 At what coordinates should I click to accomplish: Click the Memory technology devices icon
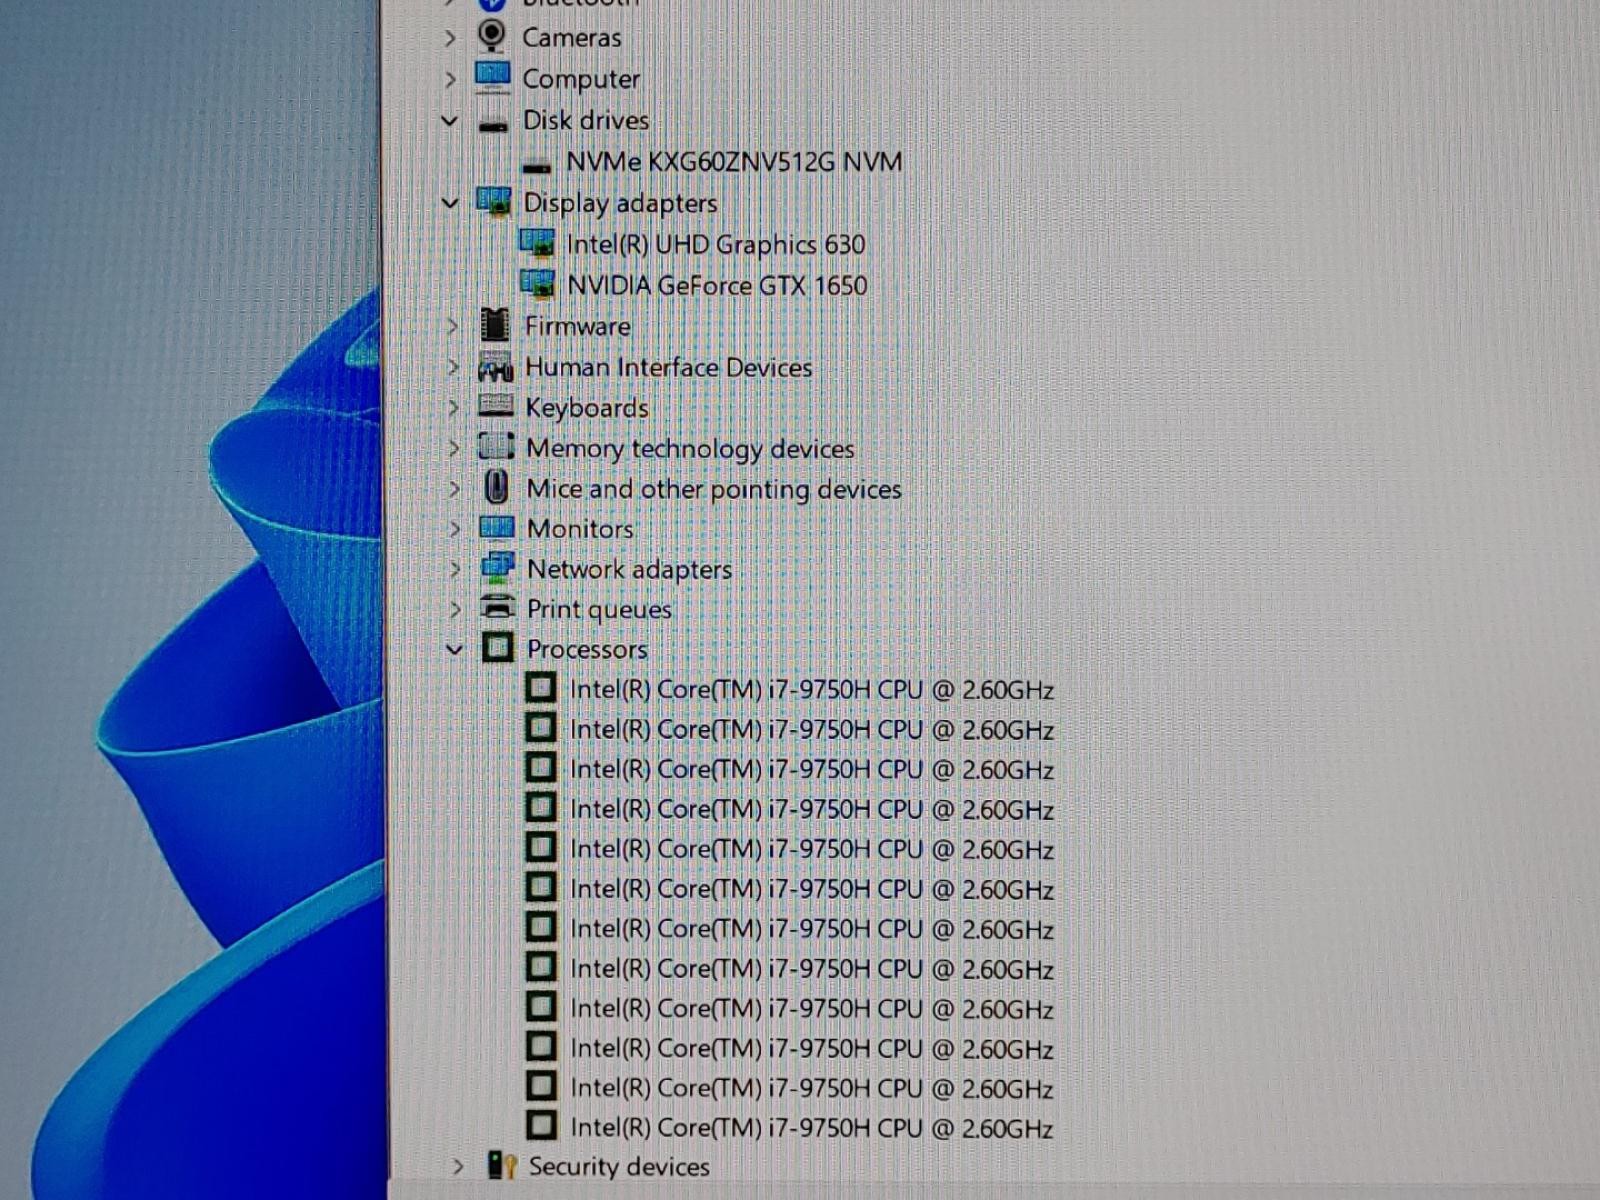(x=496, y=446)
